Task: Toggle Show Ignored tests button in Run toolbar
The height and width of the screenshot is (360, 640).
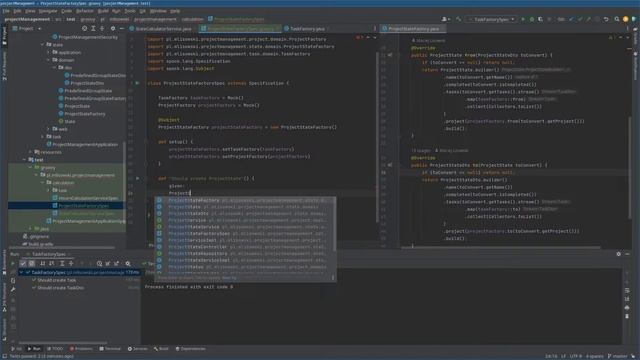Action: (31, 264)
